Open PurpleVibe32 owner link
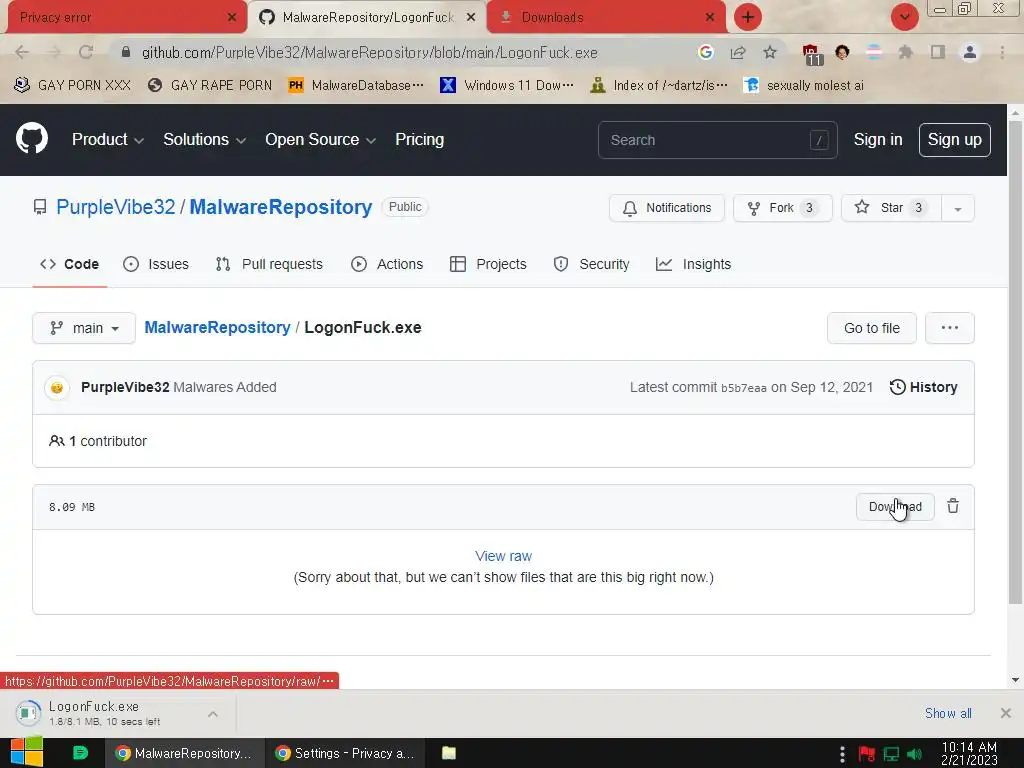1024x768 pixels. [116, 206]
